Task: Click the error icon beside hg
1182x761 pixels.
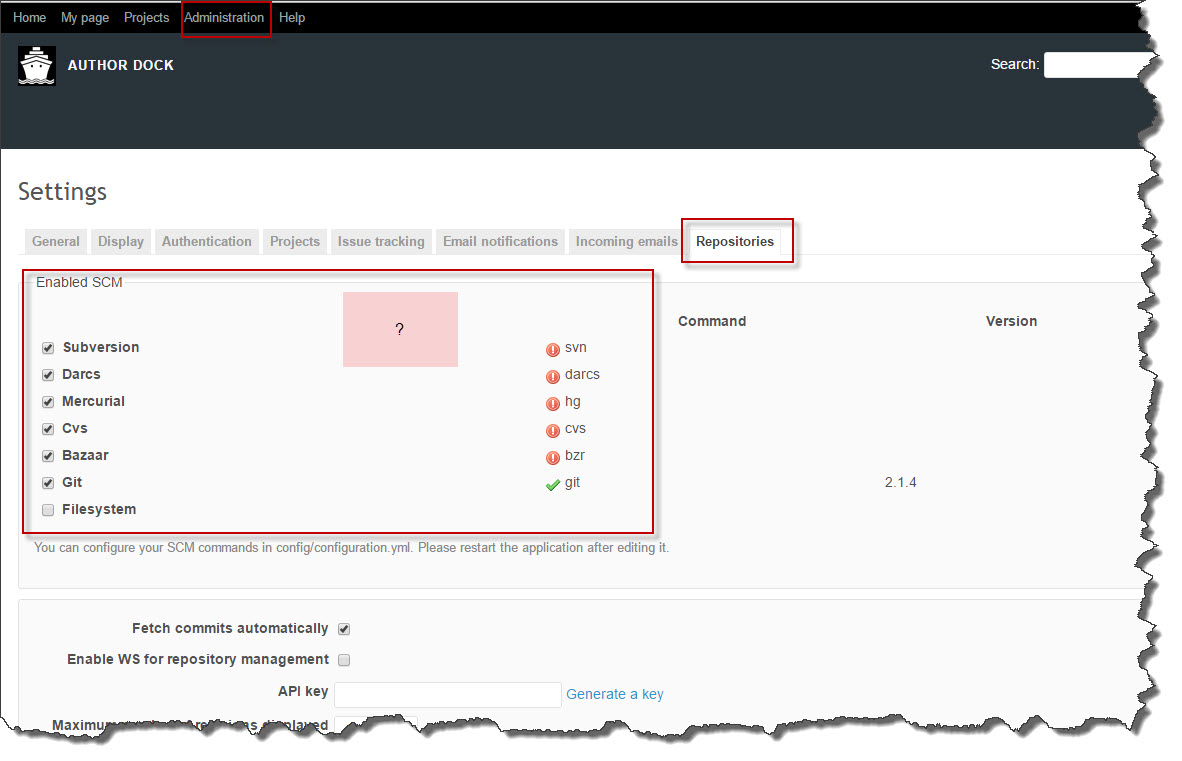Action: pyautogui.click(x=553, y=403)
